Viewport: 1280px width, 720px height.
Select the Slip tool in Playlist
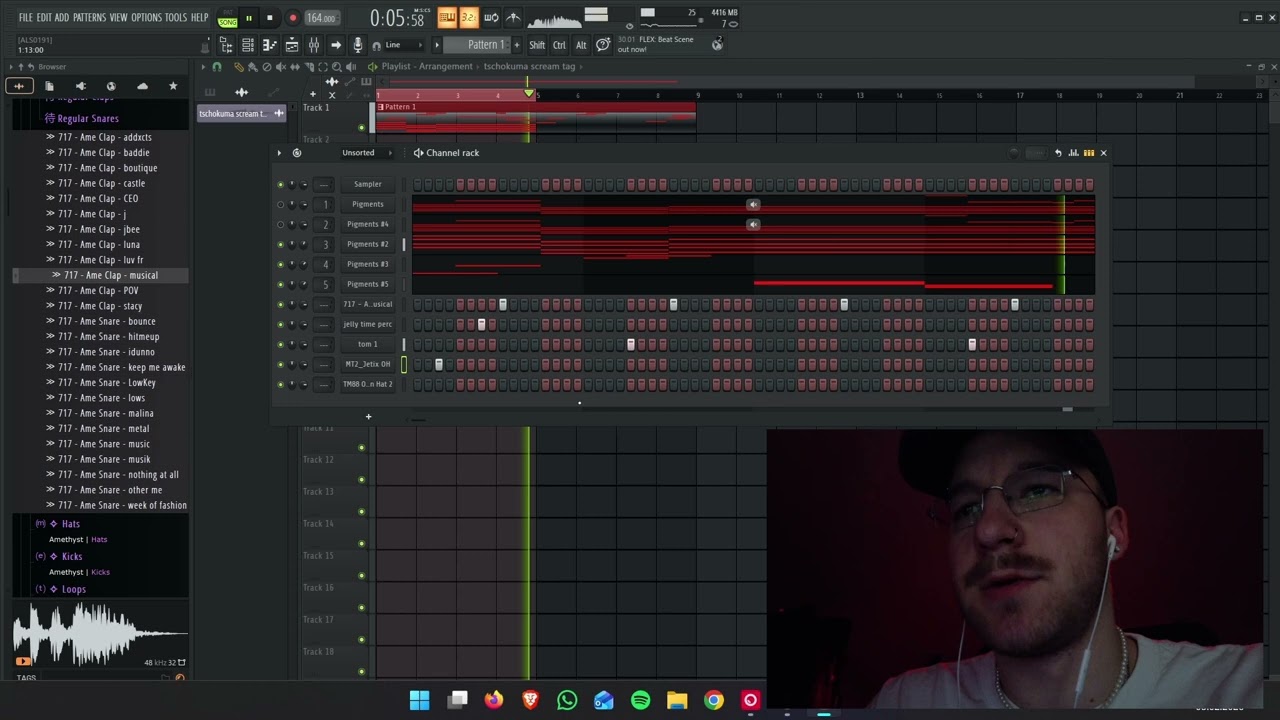[294, 67]
